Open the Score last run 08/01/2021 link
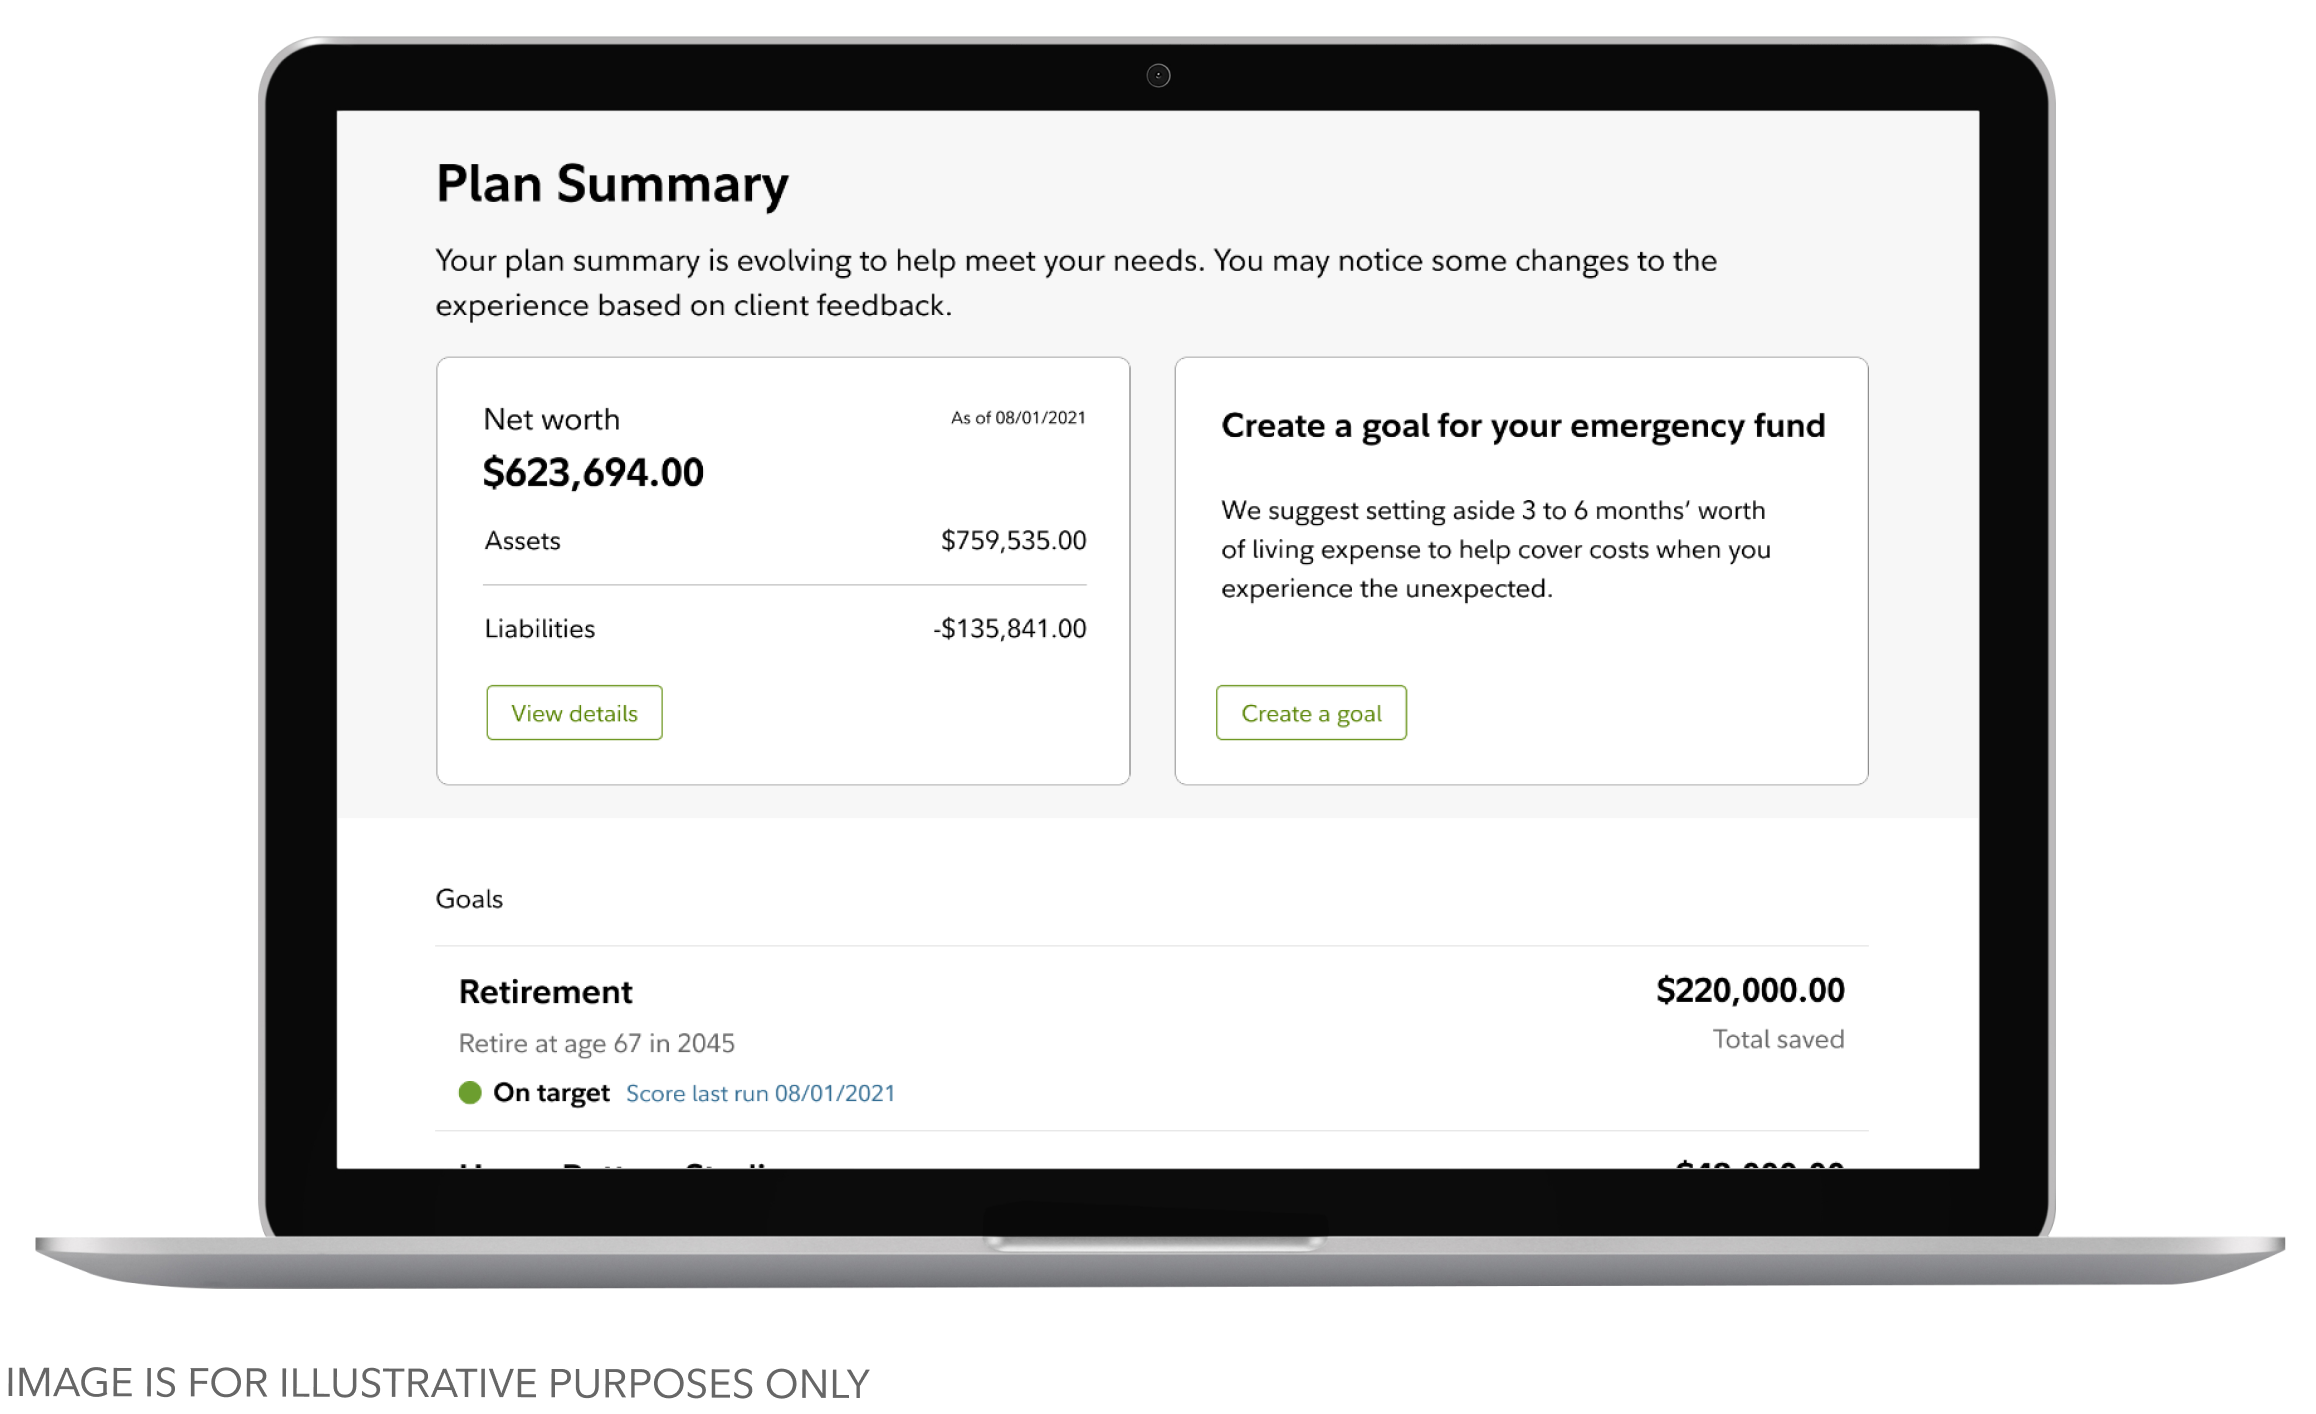Screen dimensions: 2316x1414 coord(760,1093)
